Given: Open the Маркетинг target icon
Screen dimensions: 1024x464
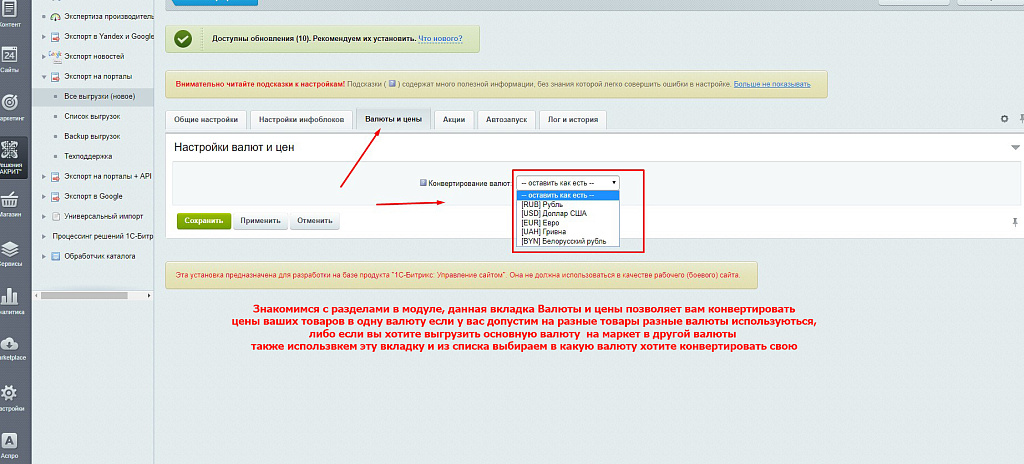Looking at the screenshot, I should pyautogui.click(x=9, y=103).
